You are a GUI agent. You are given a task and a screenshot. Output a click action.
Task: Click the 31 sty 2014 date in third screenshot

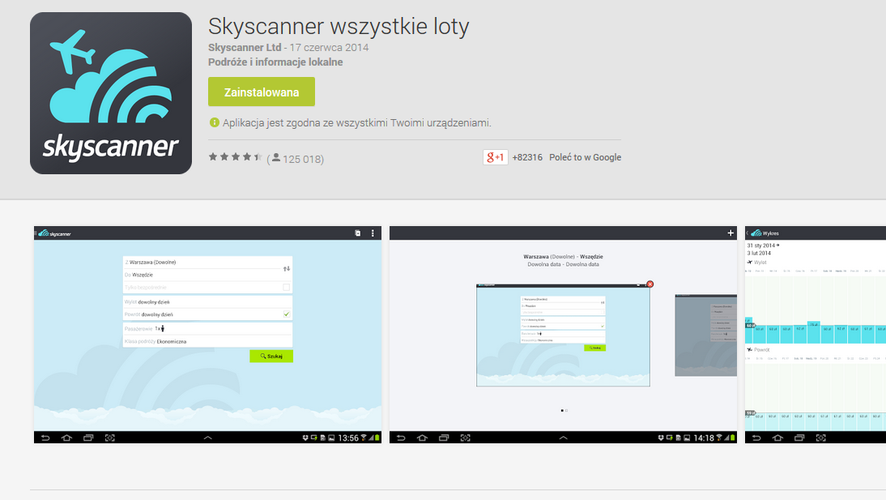[761, 246]
